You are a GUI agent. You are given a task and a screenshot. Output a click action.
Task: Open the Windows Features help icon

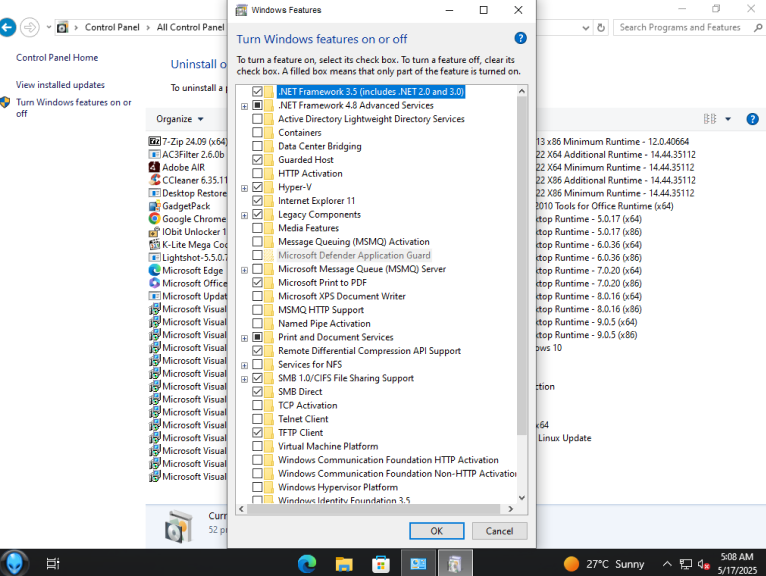coord(520,38)
